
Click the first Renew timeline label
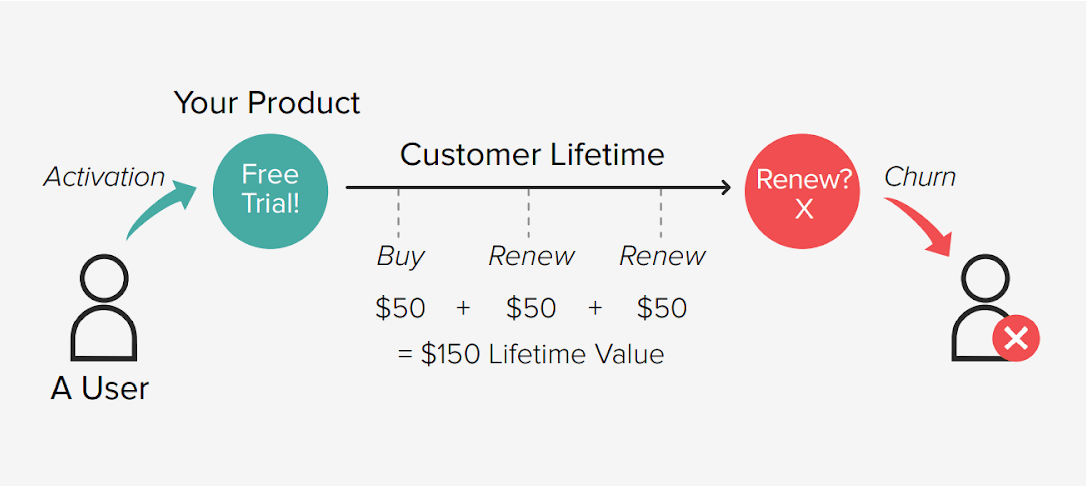click(531, 256)
